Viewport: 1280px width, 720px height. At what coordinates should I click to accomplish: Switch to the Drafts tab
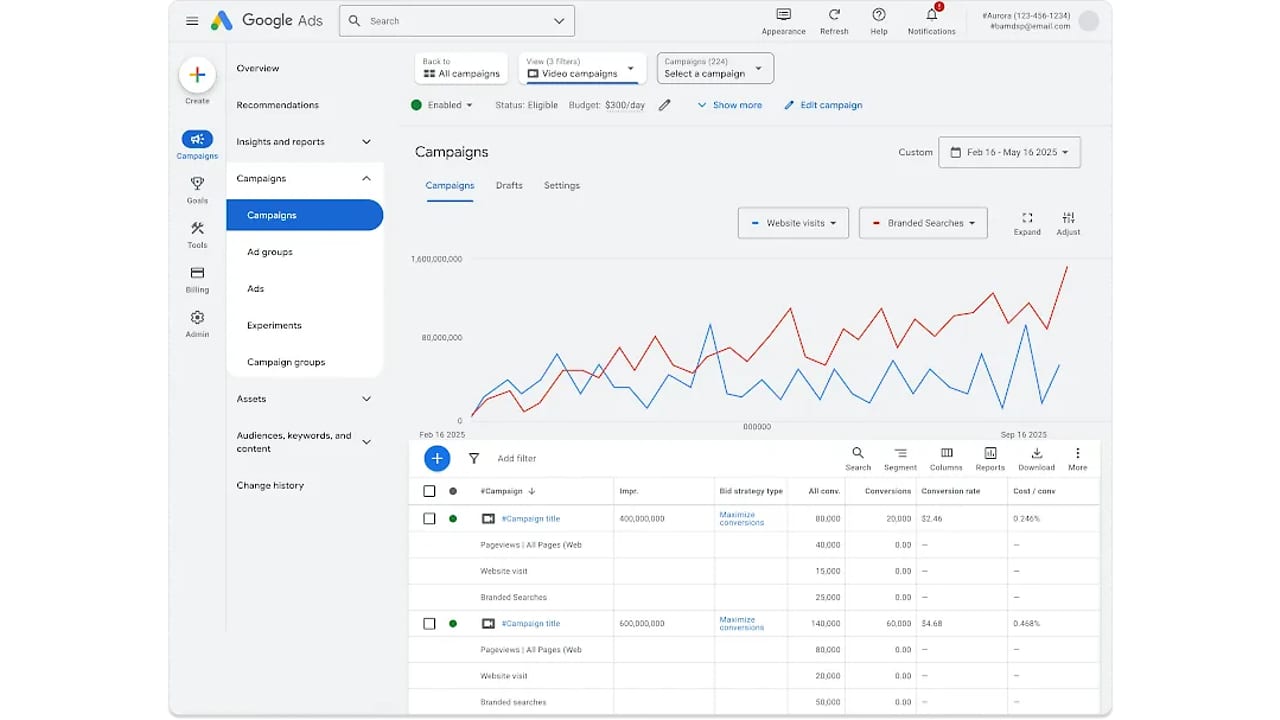point(509,186)
